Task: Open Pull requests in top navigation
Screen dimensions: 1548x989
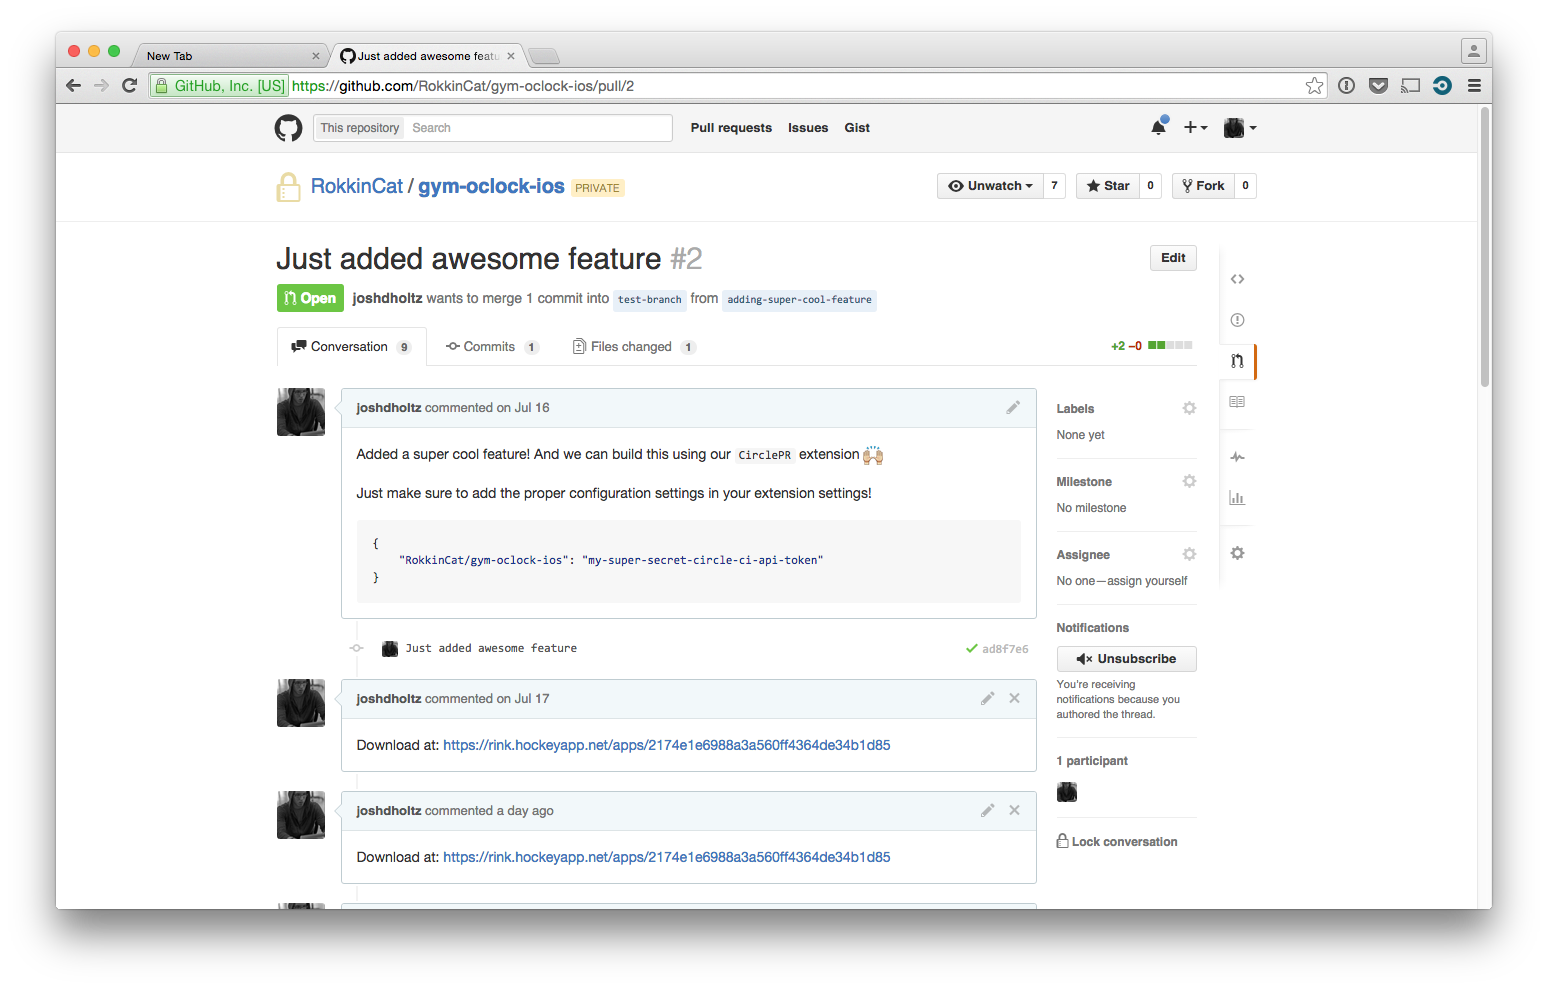Action: point(731,128)
